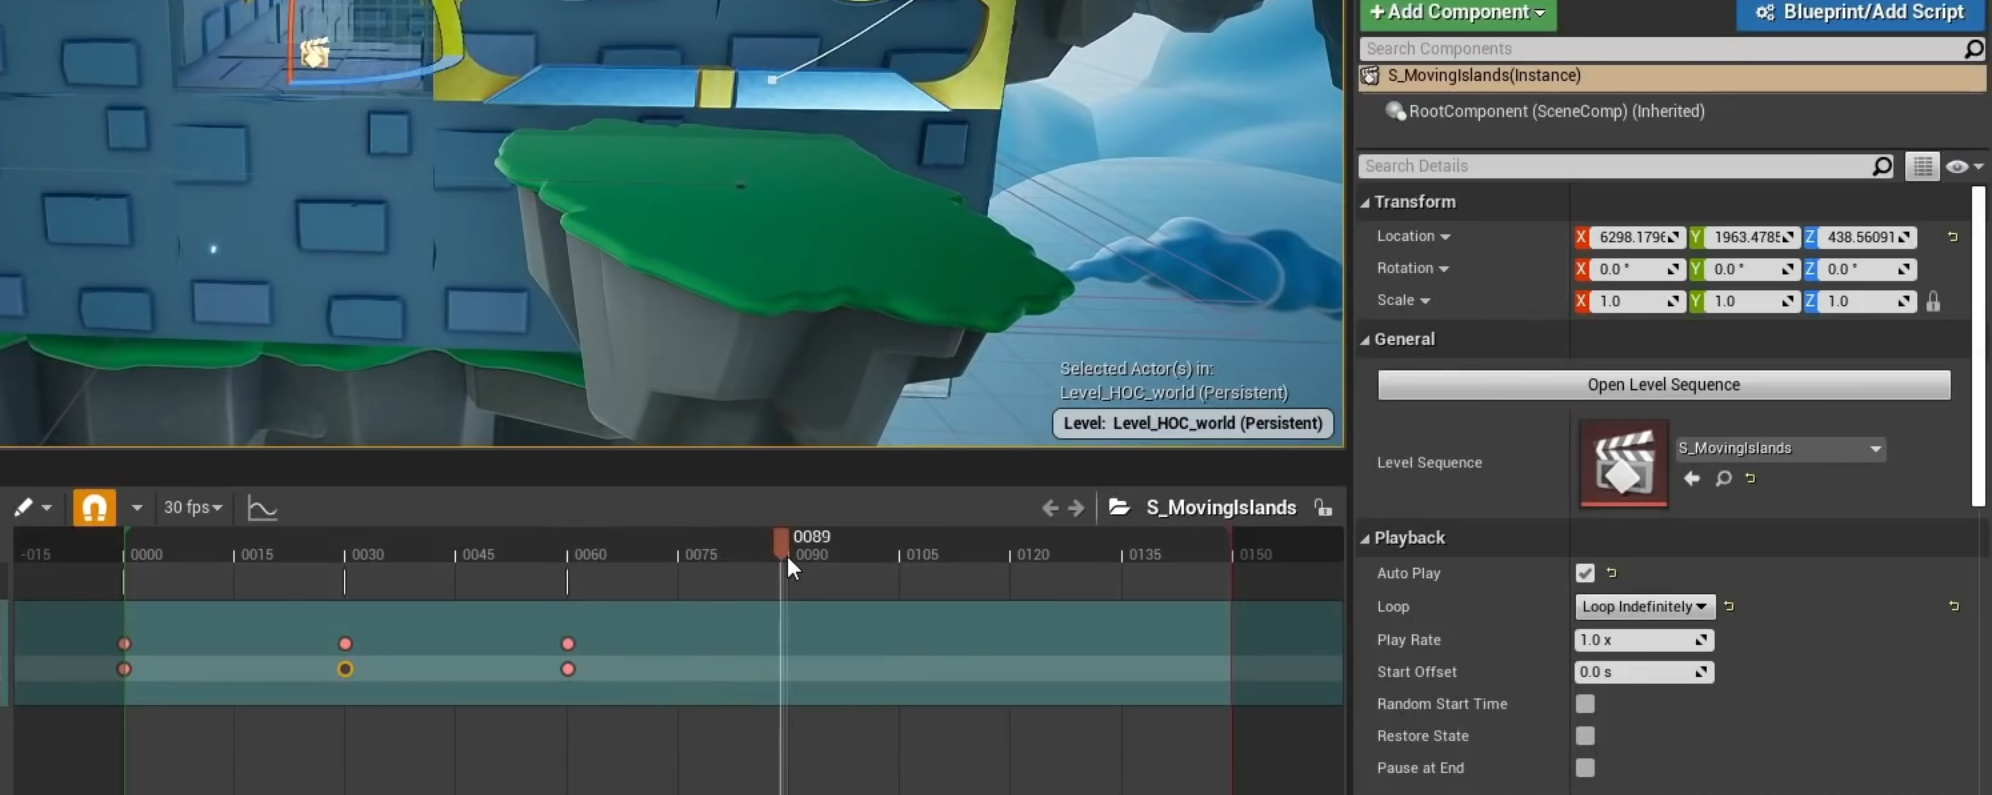Open the Loop Indefinitely dropdown
The width and height of the screenshot is (1992, 795).
(x=1644, y=607)
